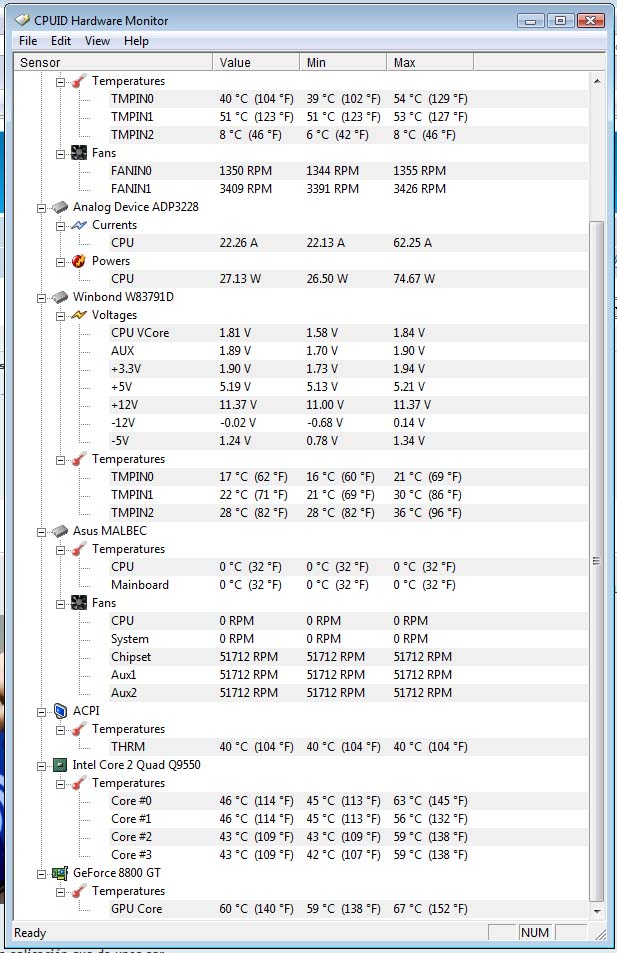The width and height of the screenshot is (617, 953).
Task: Click the Powers flame icon
Action: (79, 261)
